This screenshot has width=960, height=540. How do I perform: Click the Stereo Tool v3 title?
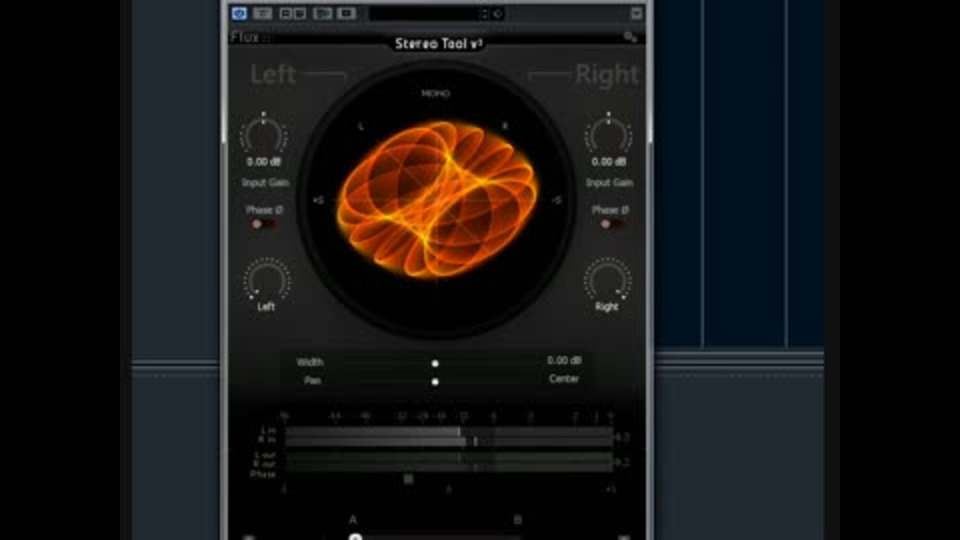pyautogui.click(x=438, y=43)
